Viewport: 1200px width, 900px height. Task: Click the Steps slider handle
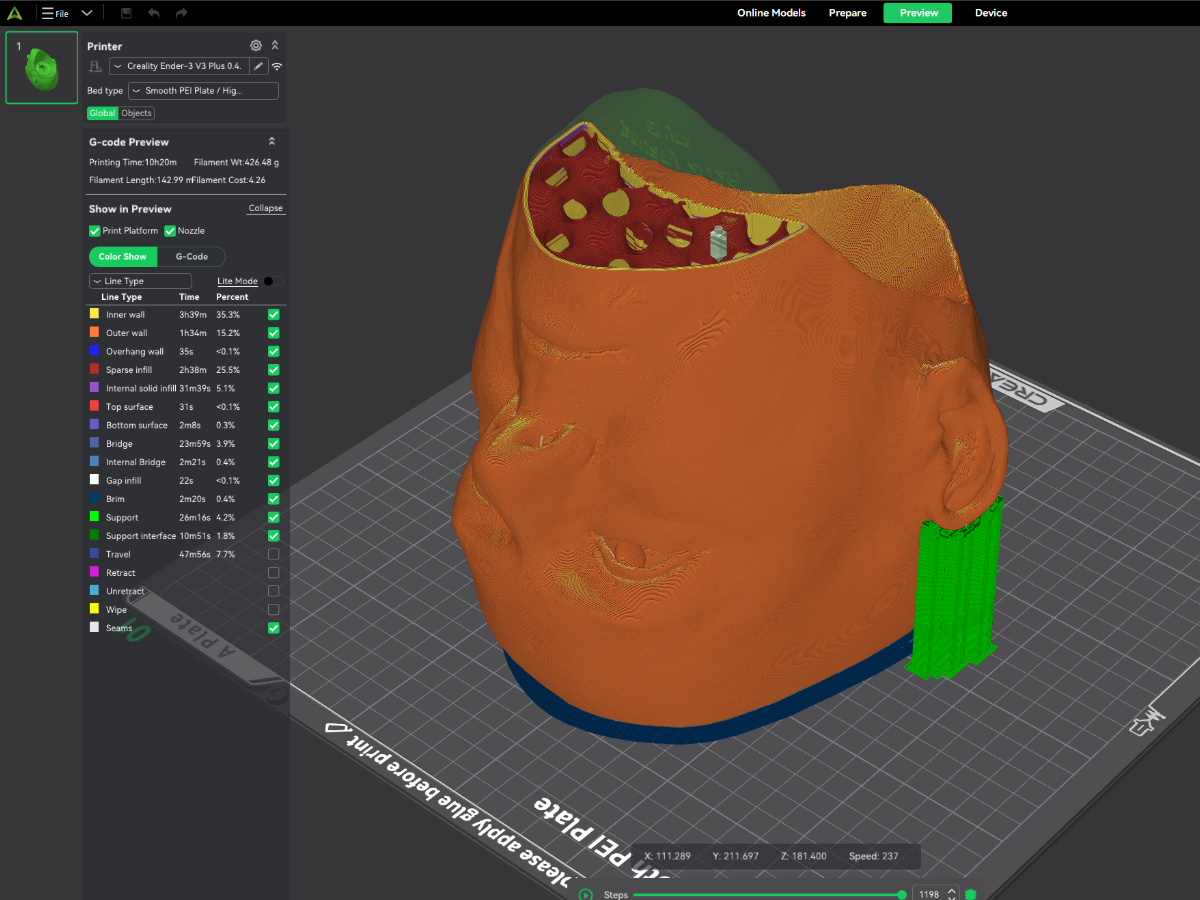[x=902, y=894]
